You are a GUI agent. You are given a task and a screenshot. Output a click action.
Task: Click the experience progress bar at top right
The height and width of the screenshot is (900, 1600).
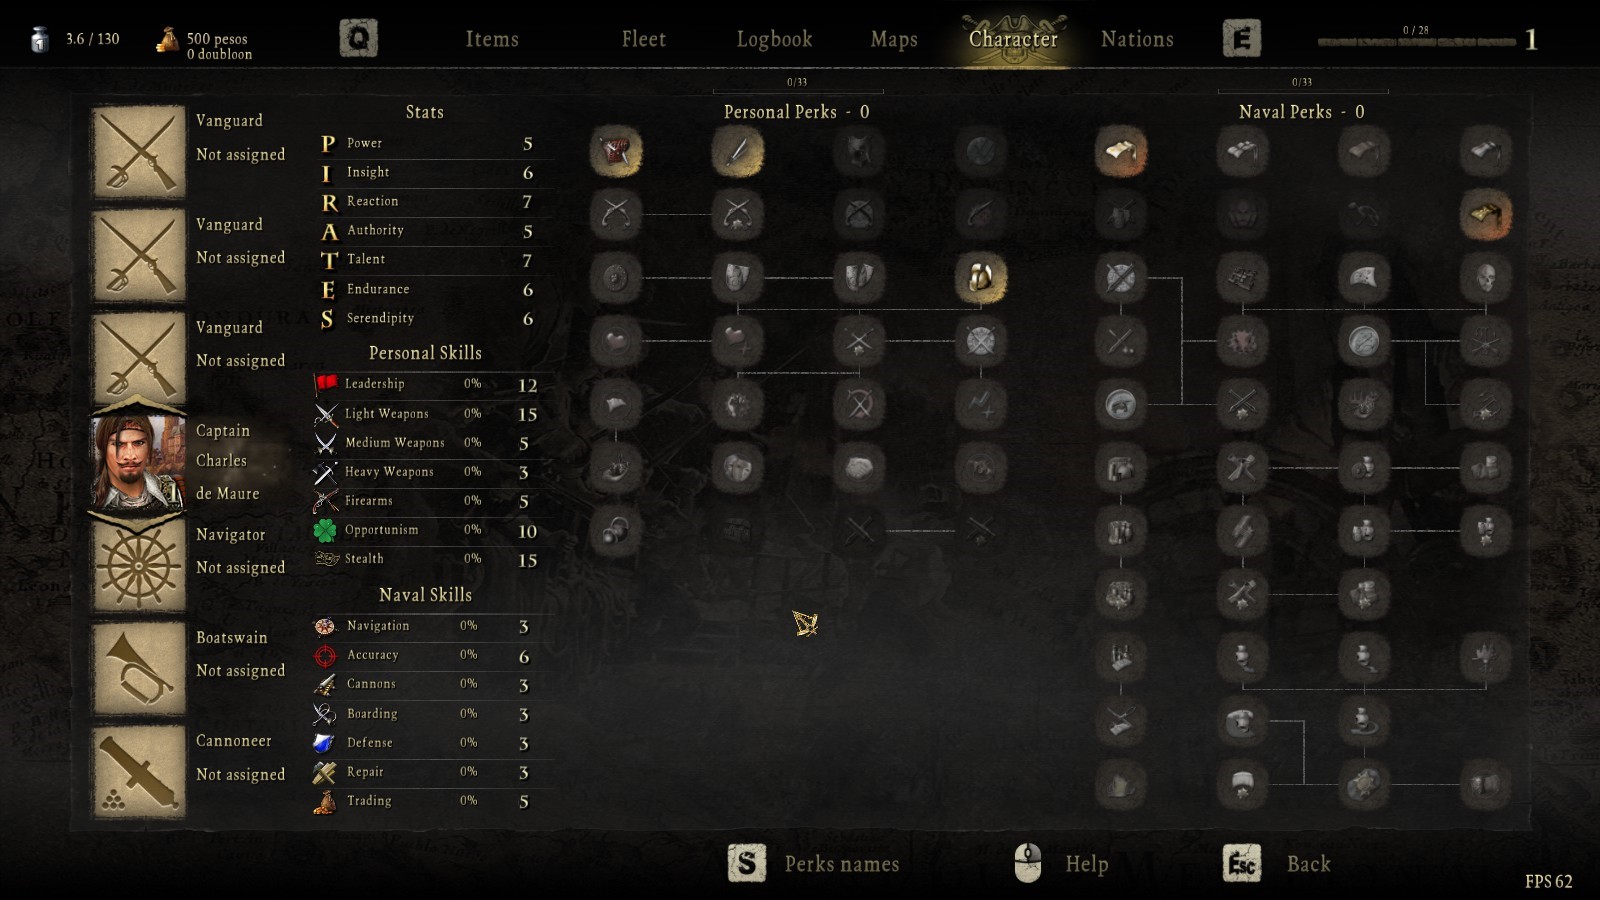(1416, 42)
